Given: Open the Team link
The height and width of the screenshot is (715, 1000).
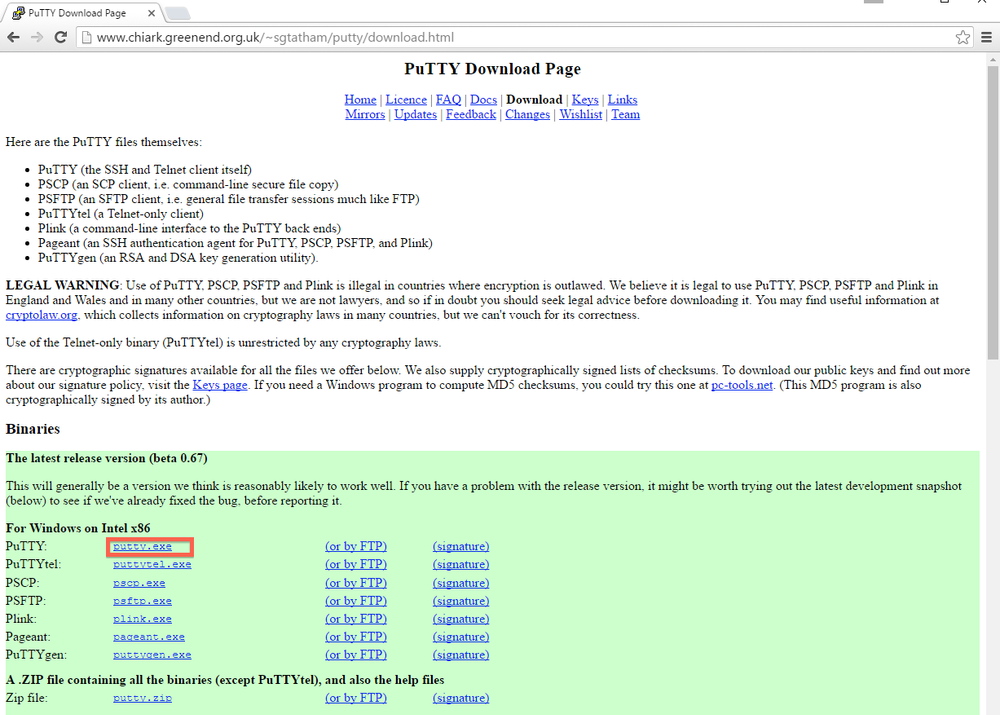Looking at the screenshot, I should point(626,114).
